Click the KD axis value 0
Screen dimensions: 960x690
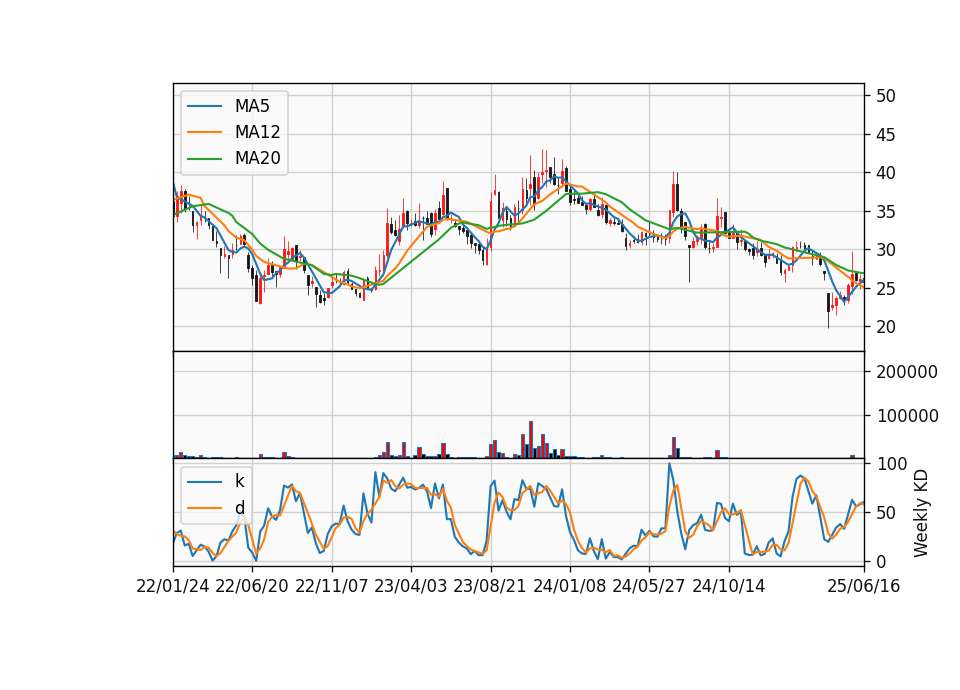[881, 561]
